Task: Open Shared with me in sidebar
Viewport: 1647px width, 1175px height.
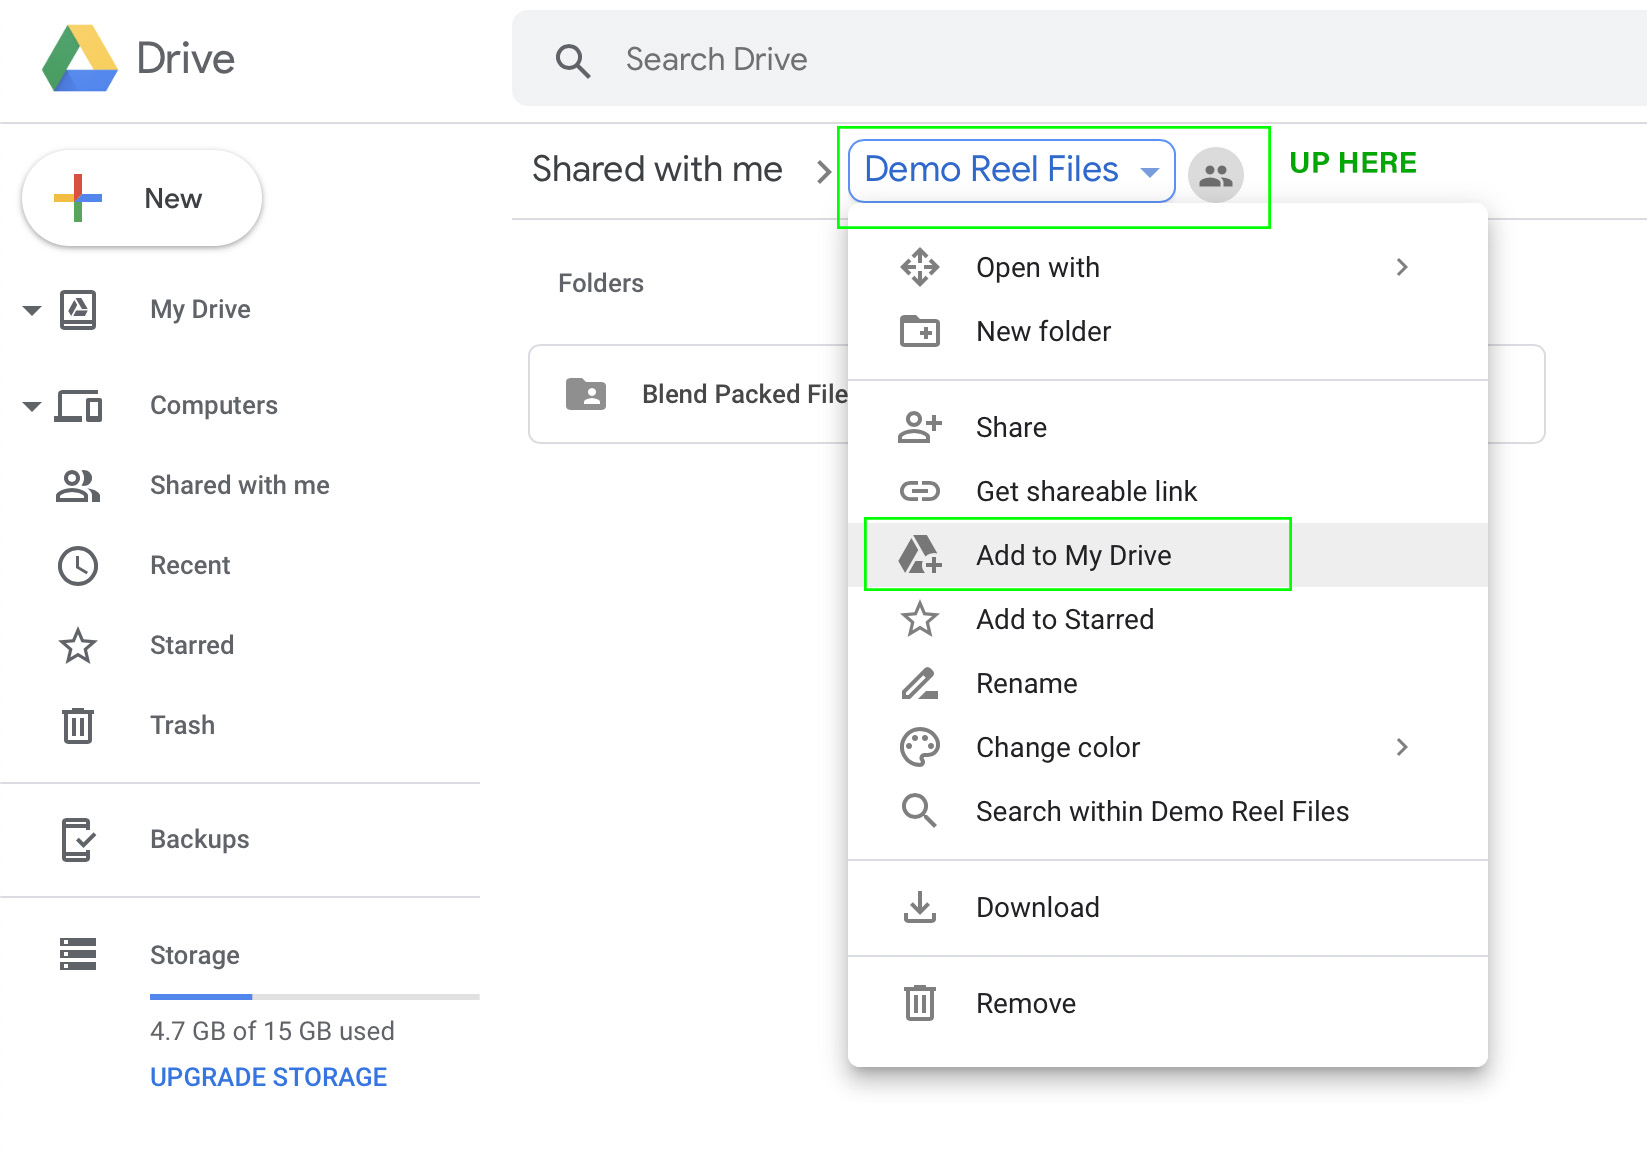Action: click(x=240, y=485)
